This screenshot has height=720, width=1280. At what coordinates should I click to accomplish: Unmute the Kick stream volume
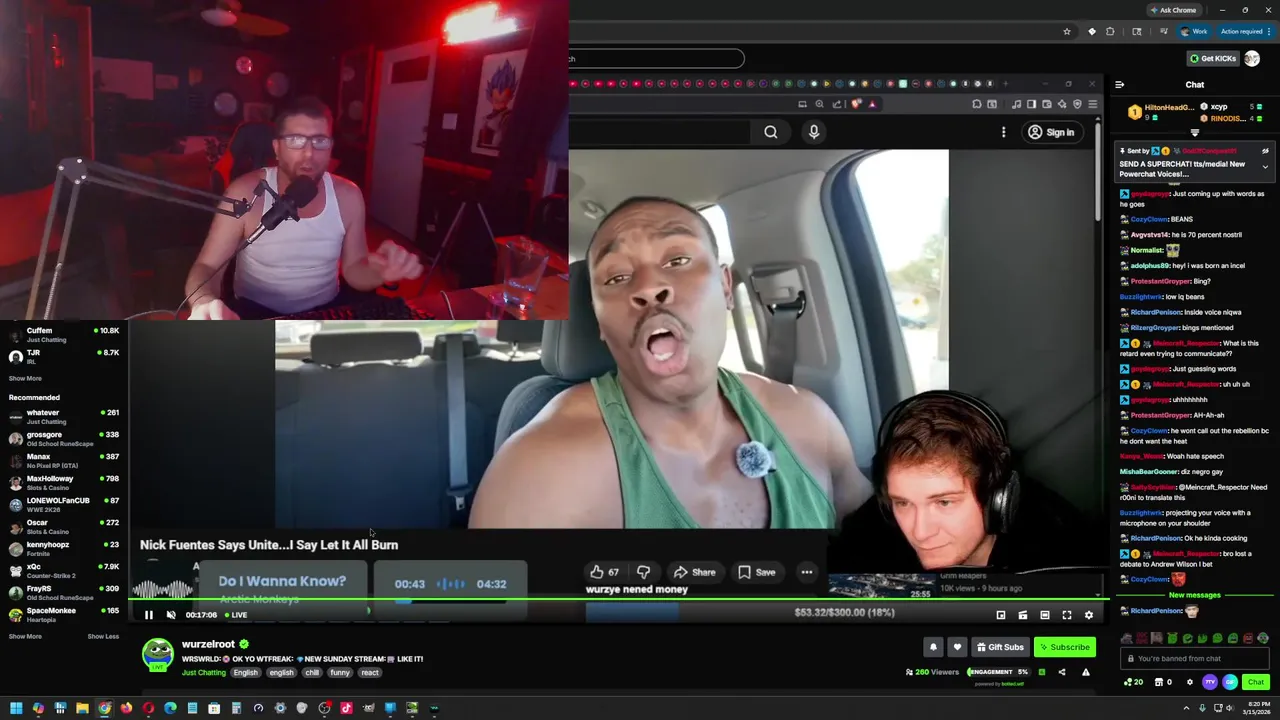(171, 615)
